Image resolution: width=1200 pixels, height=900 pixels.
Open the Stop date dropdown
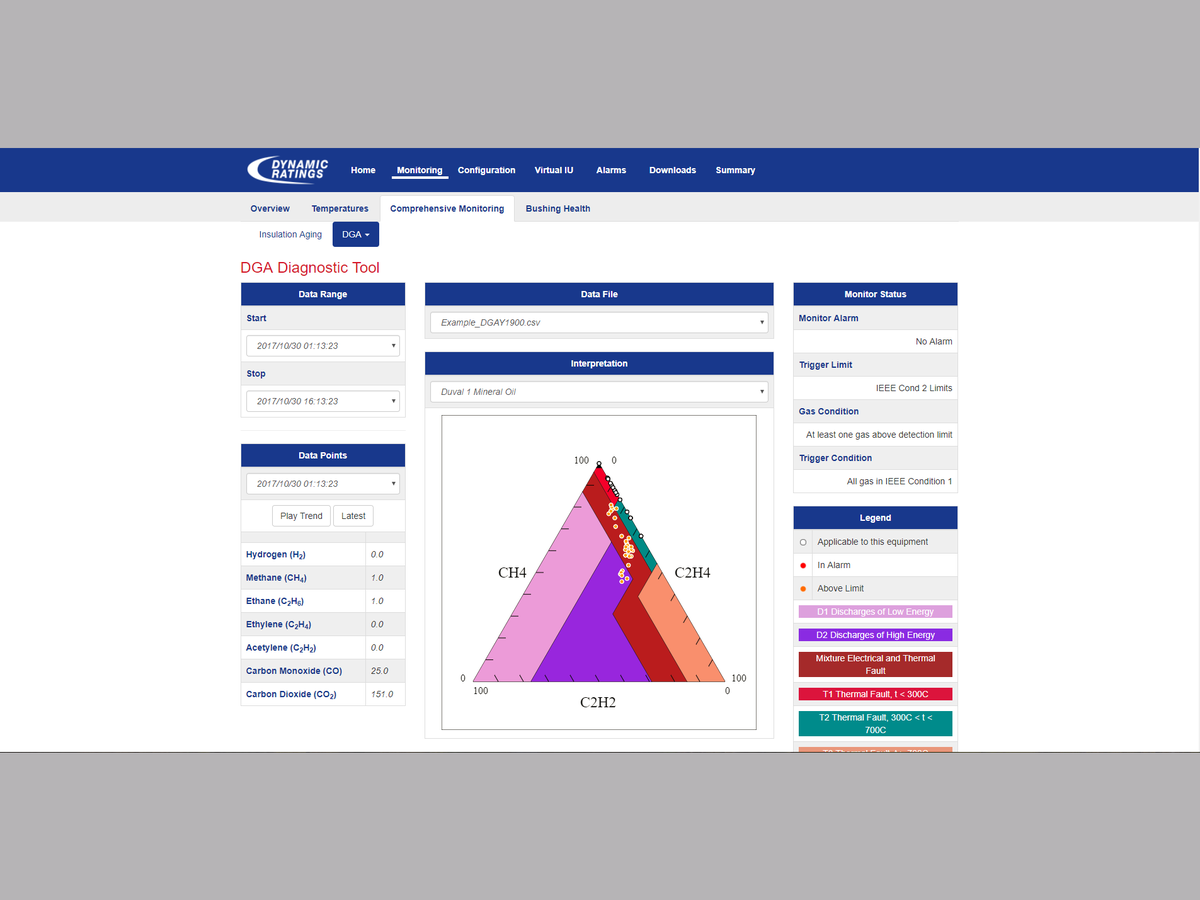pyautogui.click(x=323, y=401)
